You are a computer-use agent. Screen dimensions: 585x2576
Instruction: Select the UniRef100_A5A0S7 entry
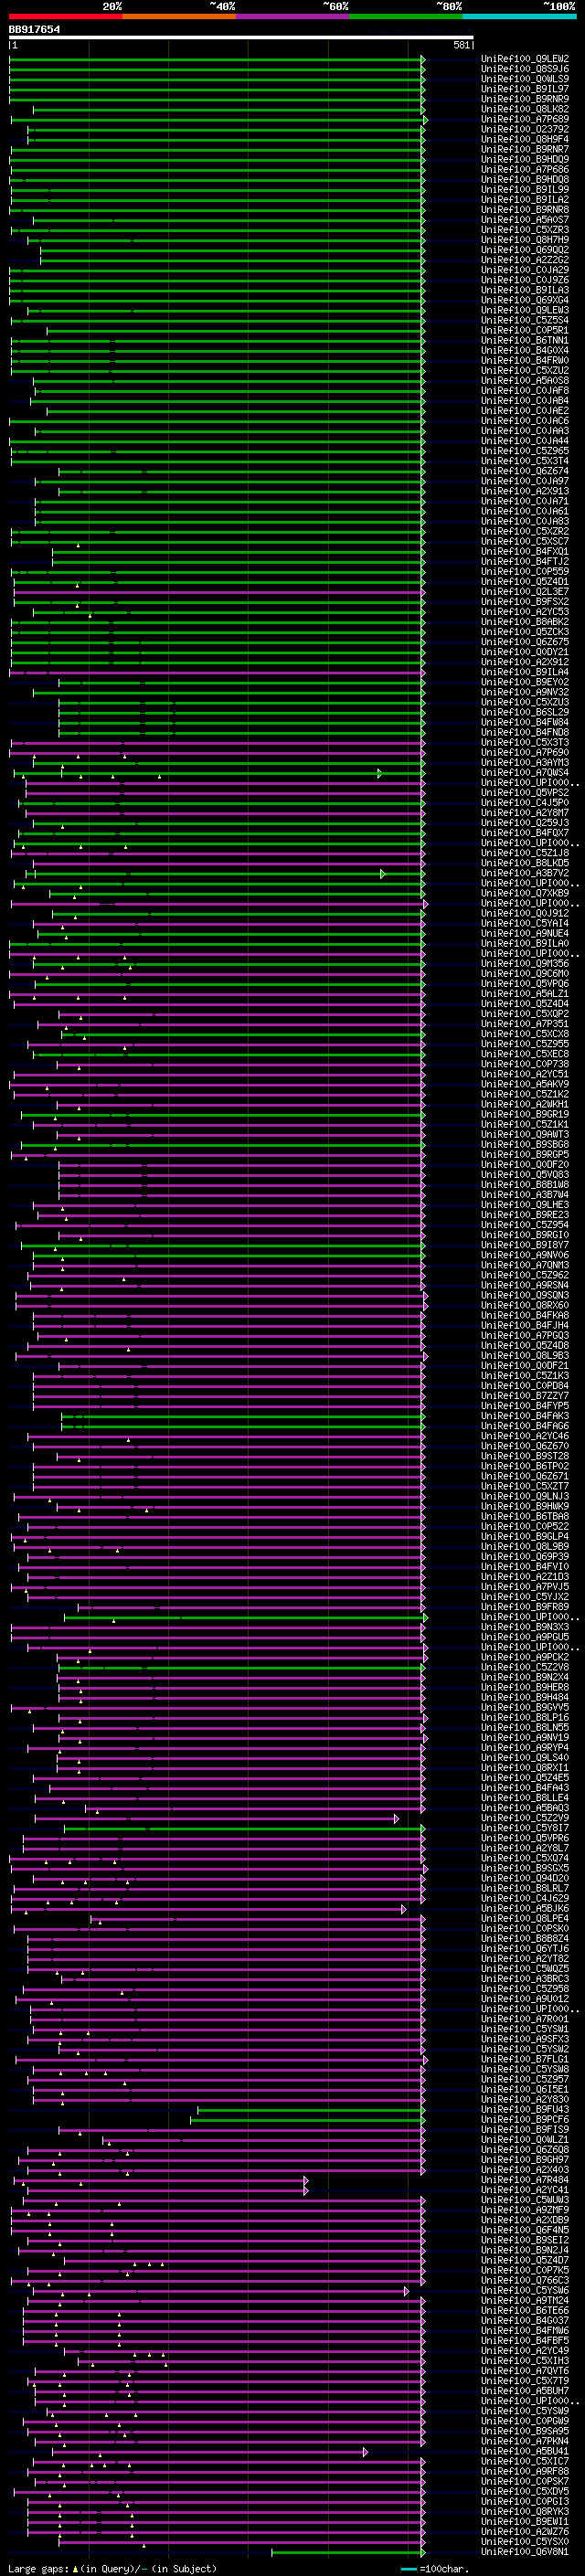(525, 220)
